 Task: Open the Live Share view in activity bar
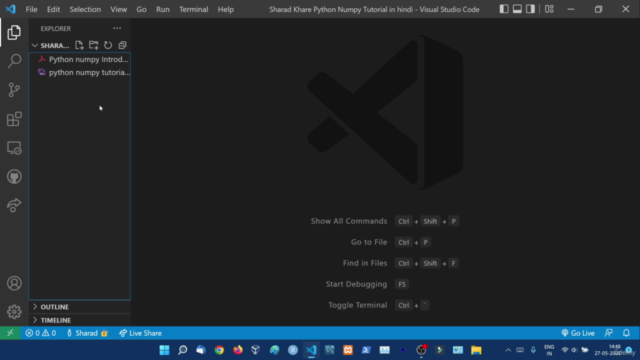14,205
